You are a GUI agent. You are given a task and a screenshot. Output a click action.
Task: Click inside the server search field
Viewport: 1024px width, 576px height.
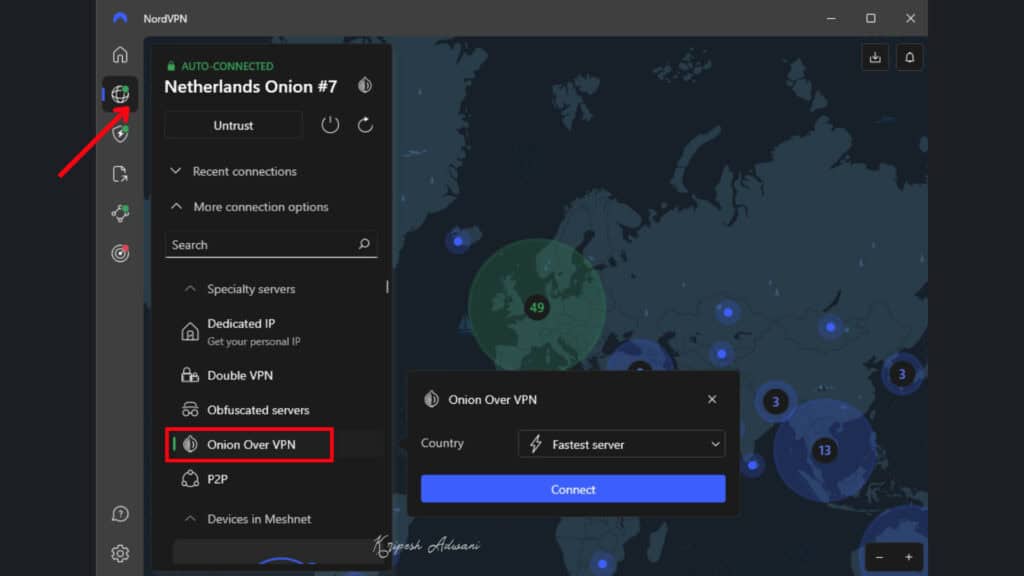point(270,244)
